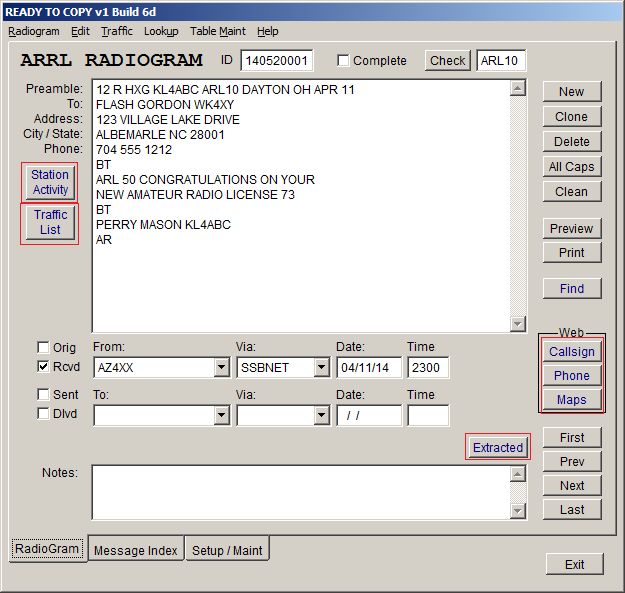Viewport: 625px width, 593px height.
Task: Click the line 'ALBEMARLE NC 28001'
Action: click(x=160, y=135)
